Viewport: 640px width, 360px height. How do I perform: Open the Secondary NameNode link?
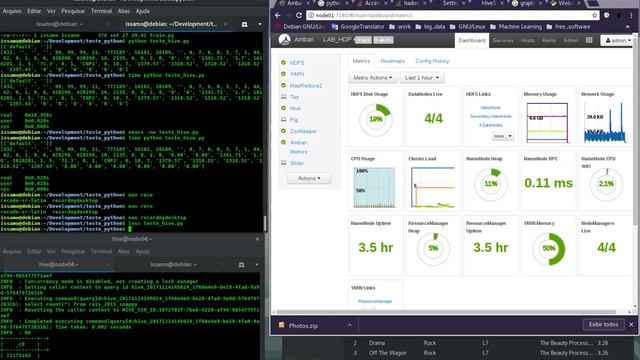(x=491, y=116)
